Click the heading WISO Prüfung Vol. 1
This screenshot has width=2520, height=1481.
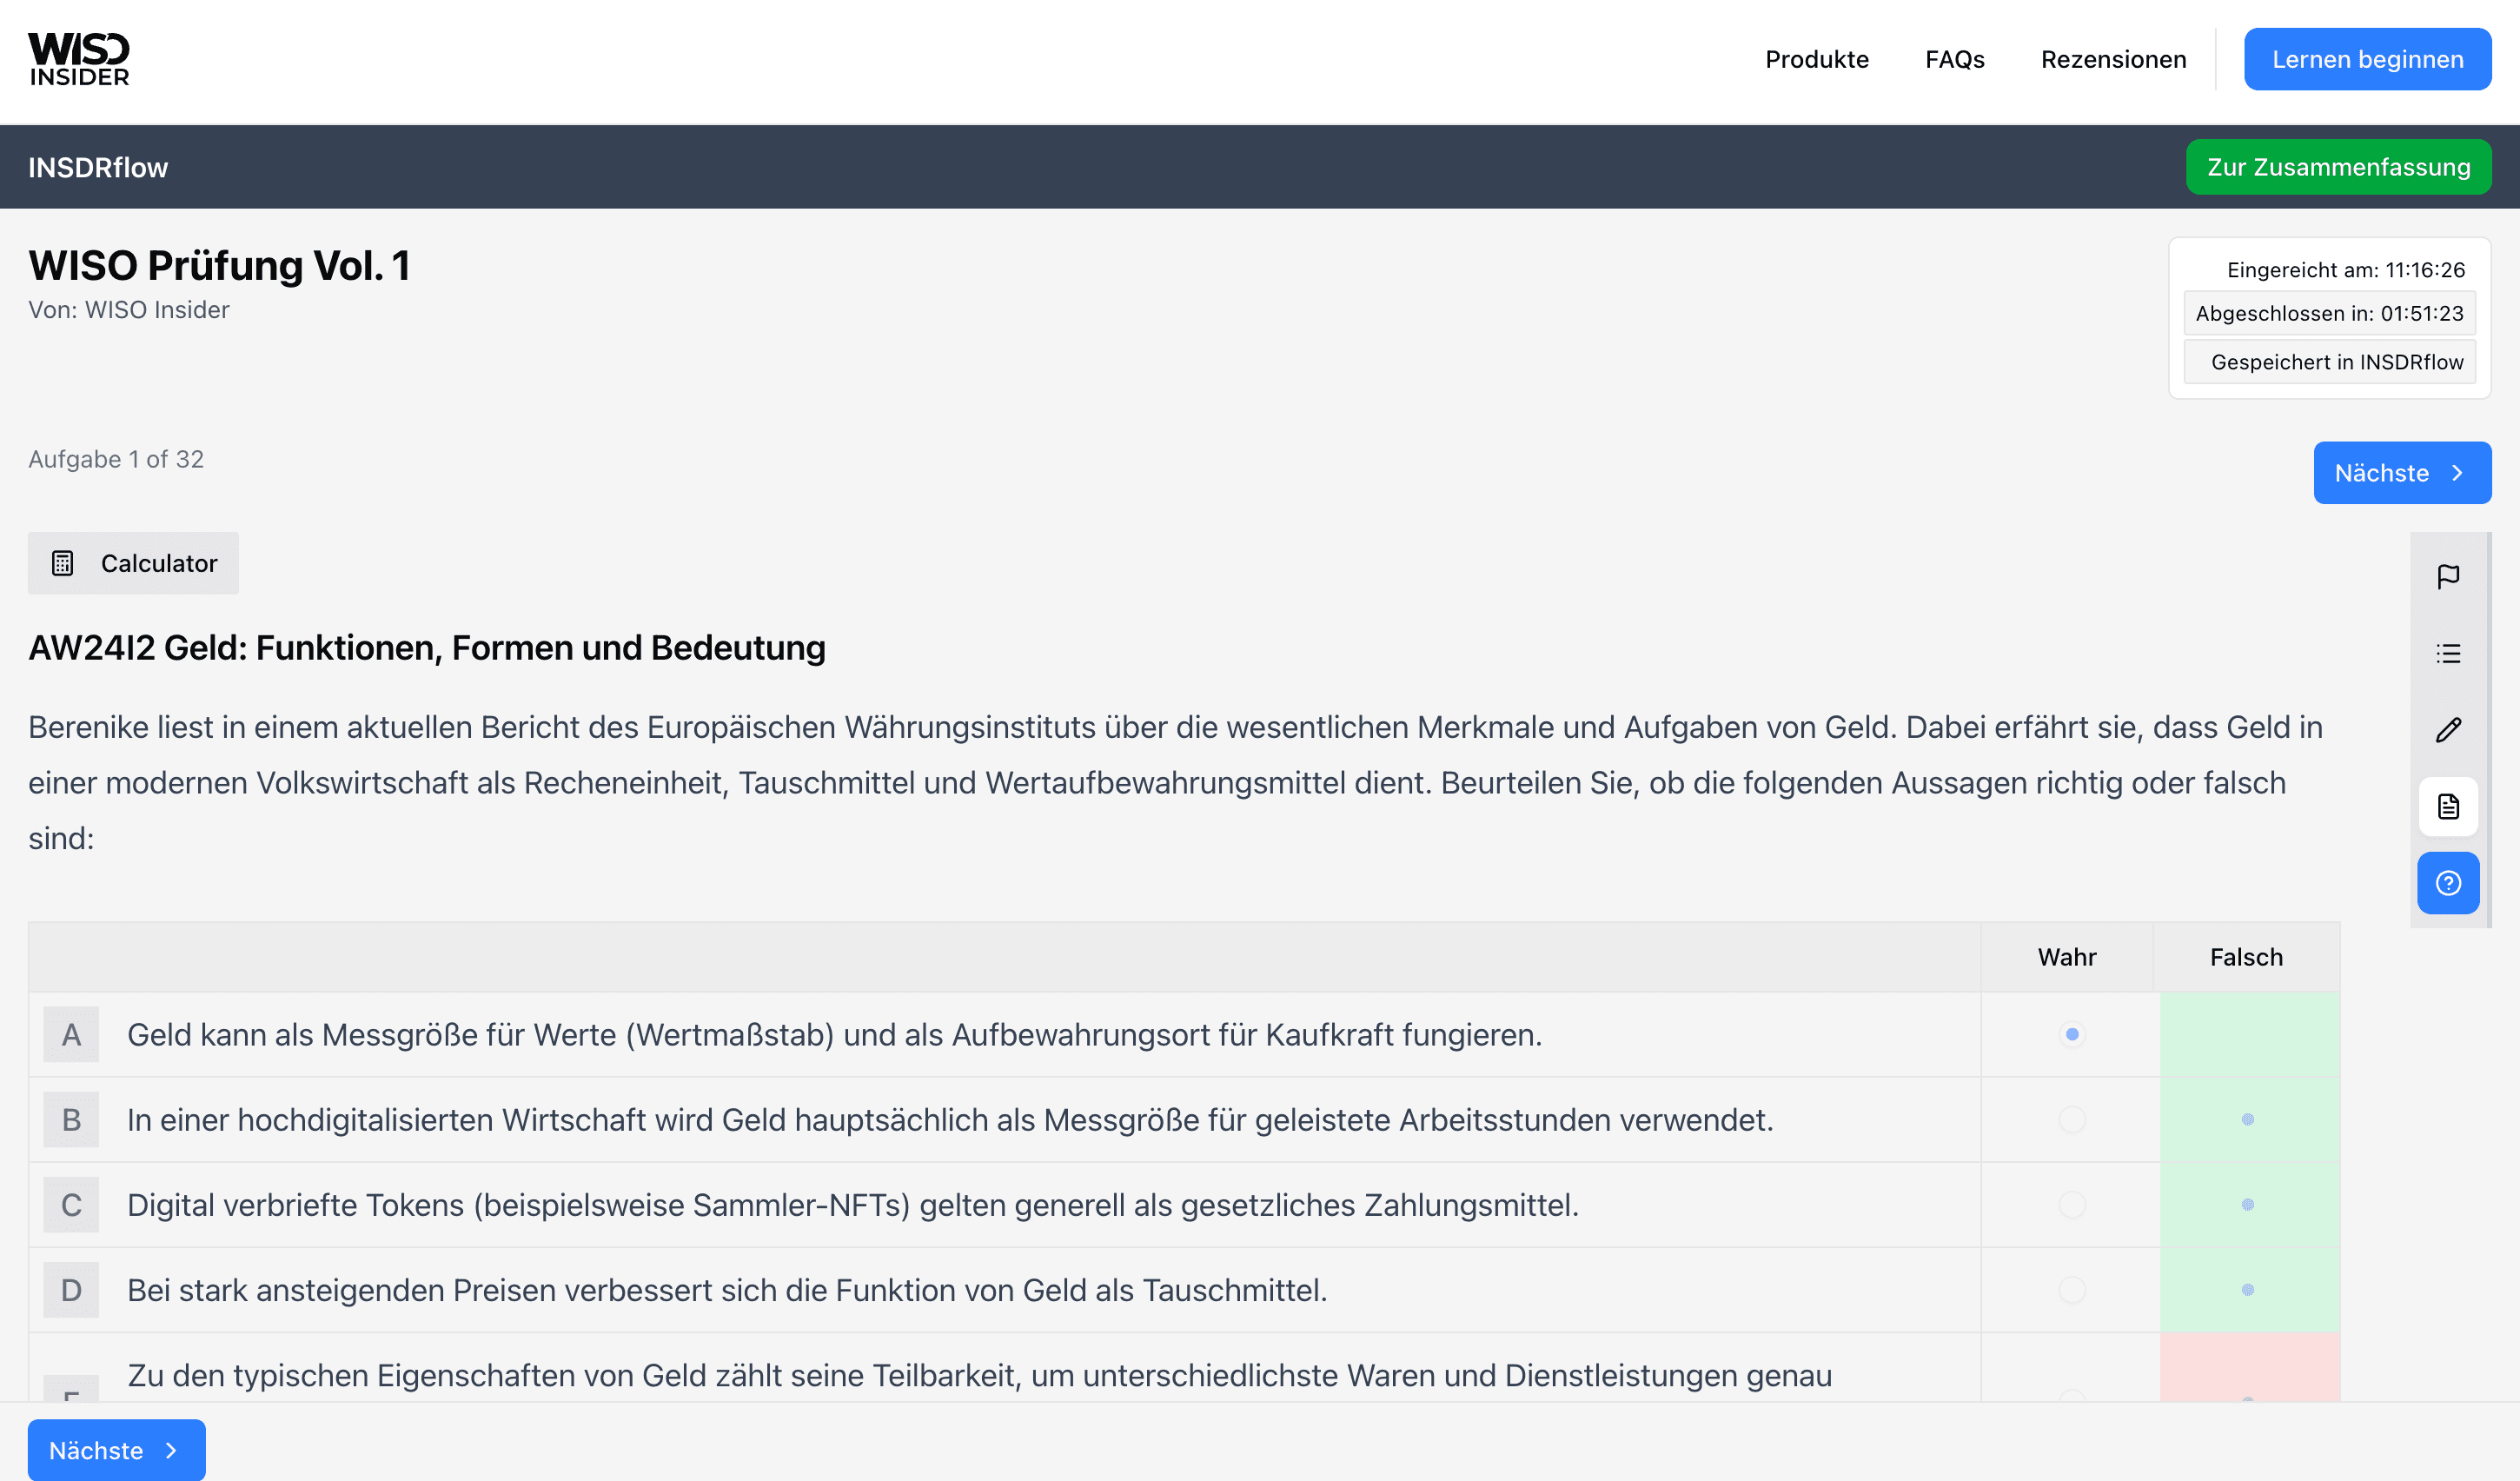[x=219, y=265]
